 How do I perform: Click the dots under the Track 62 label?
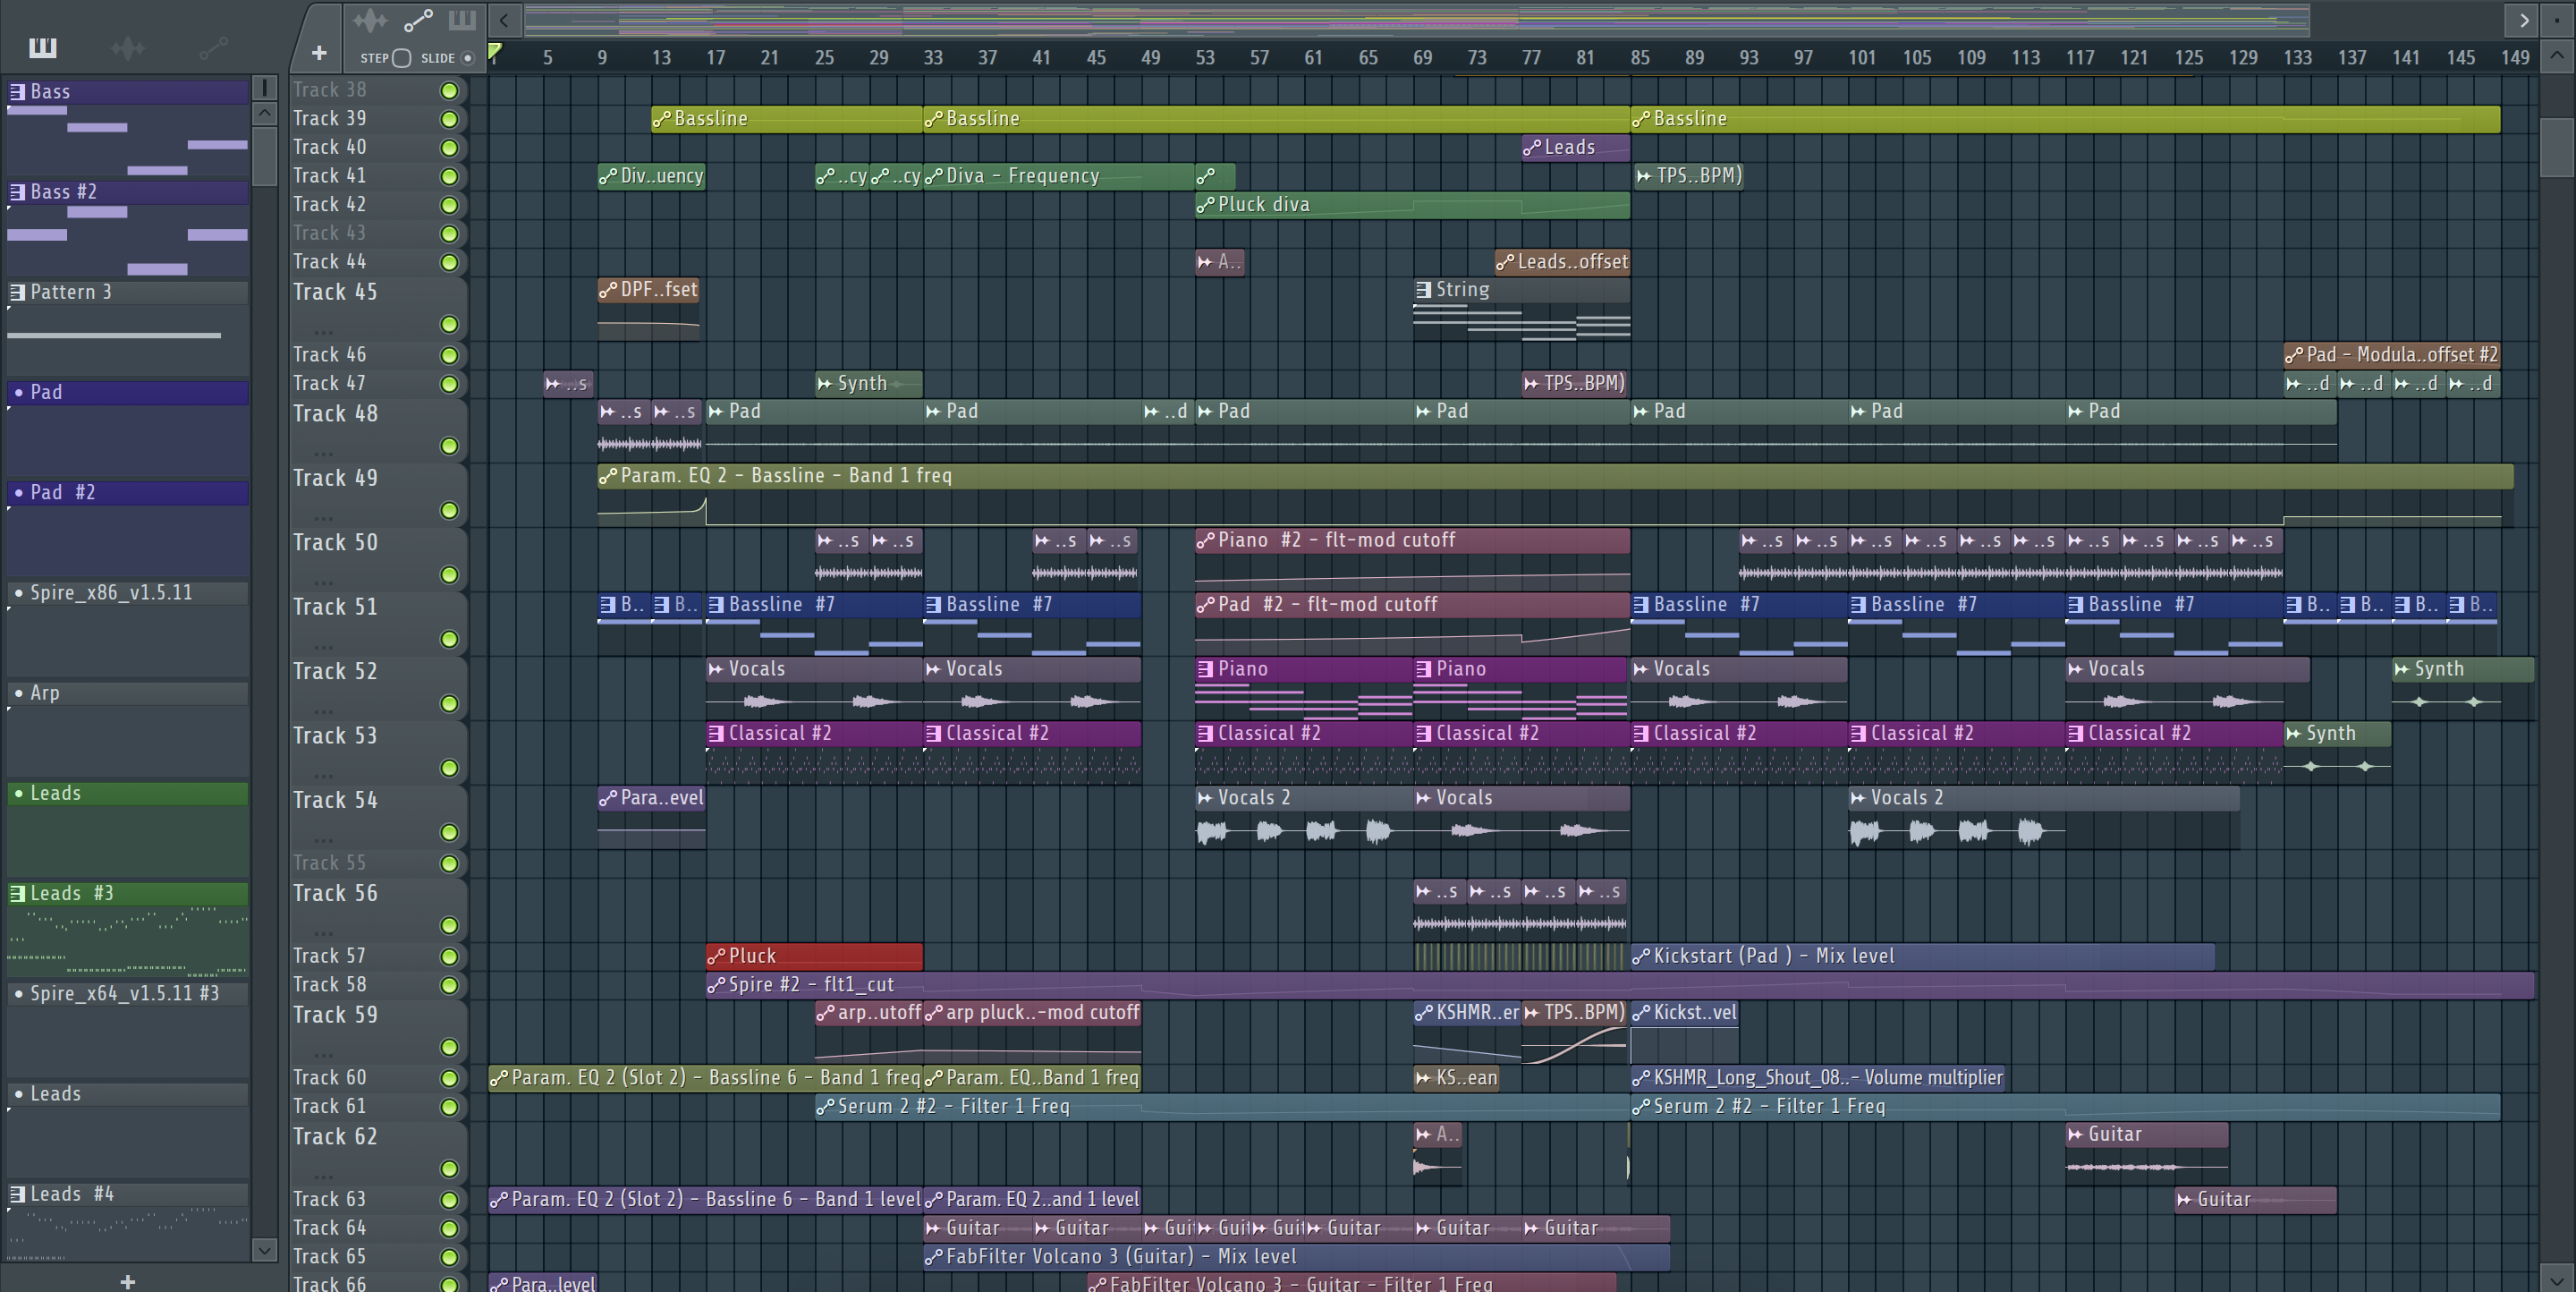coord(323,1176)
